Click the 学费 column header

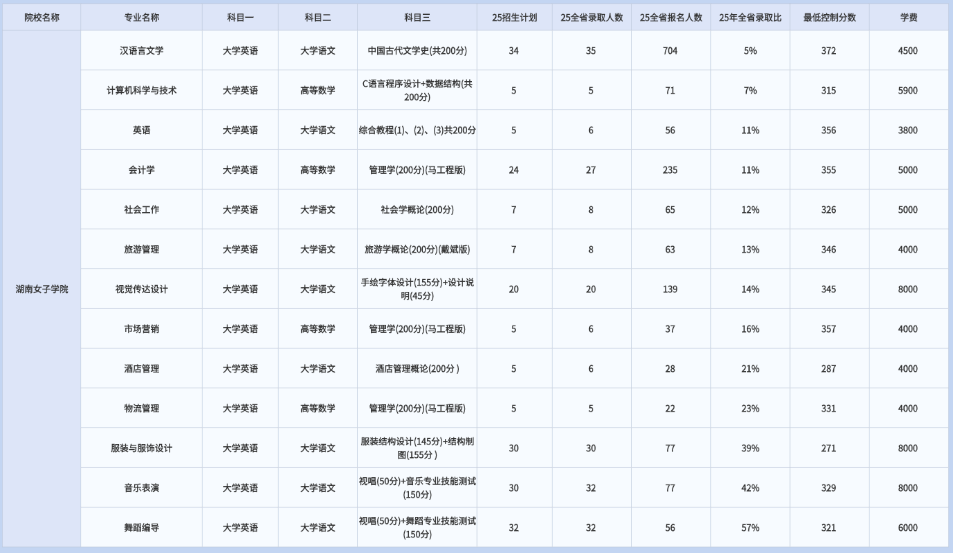907,18
